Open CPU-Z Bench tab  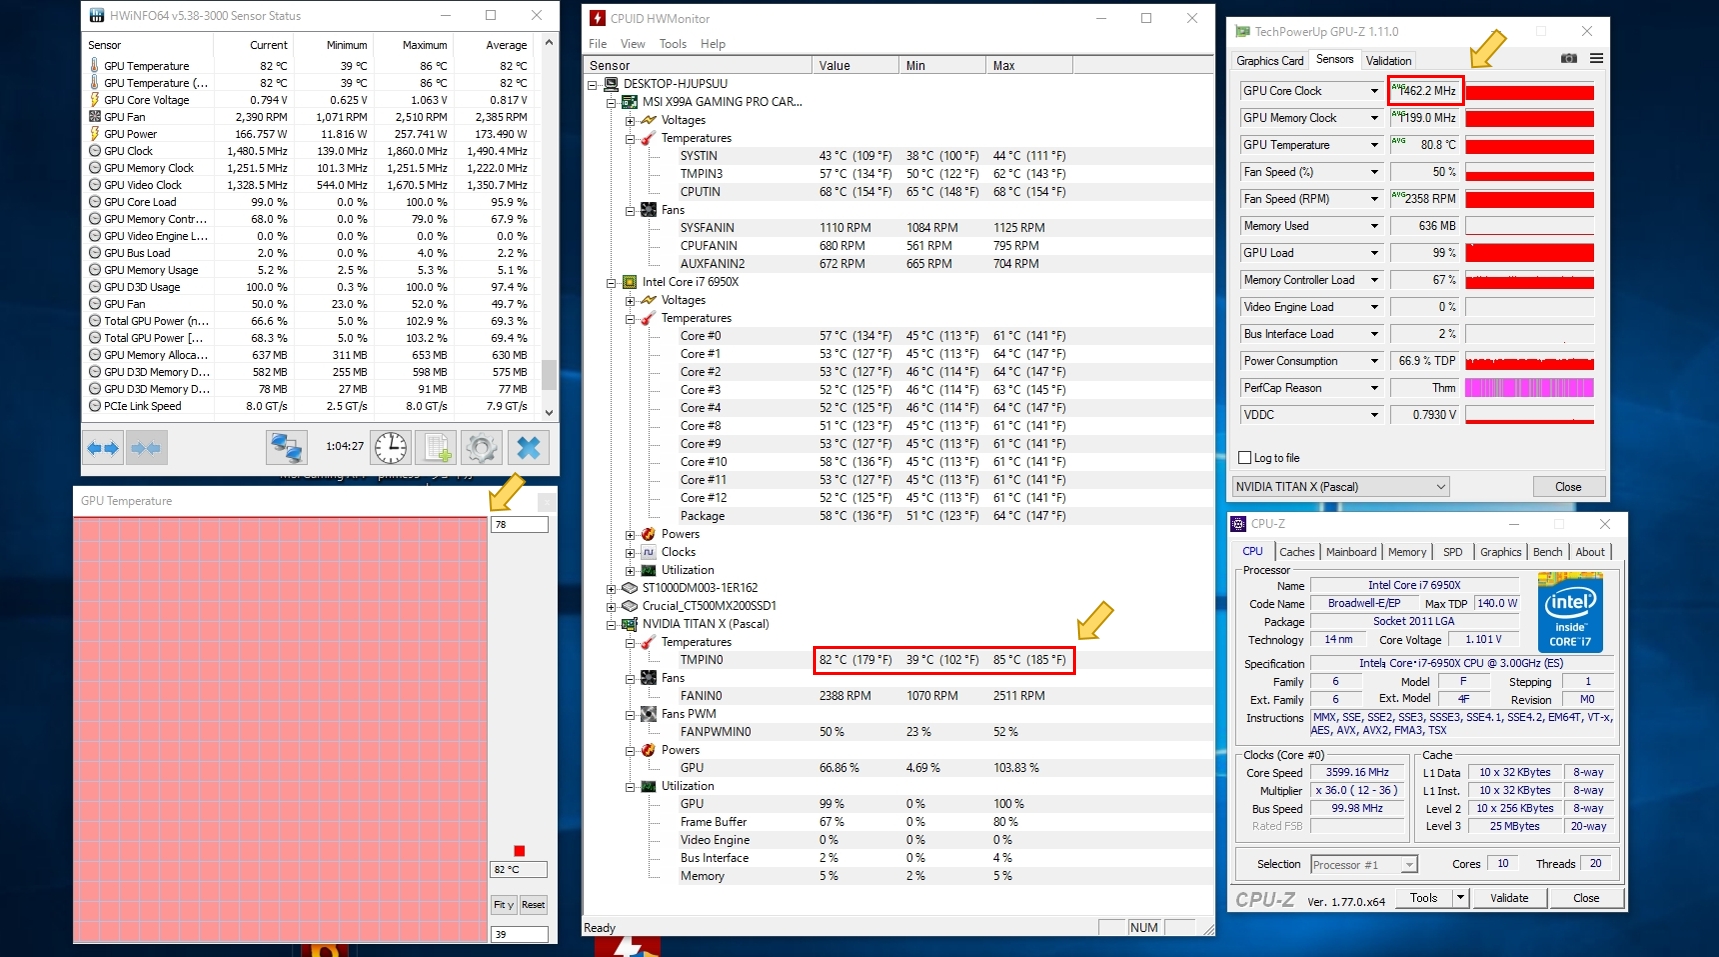coord(1547,552)
